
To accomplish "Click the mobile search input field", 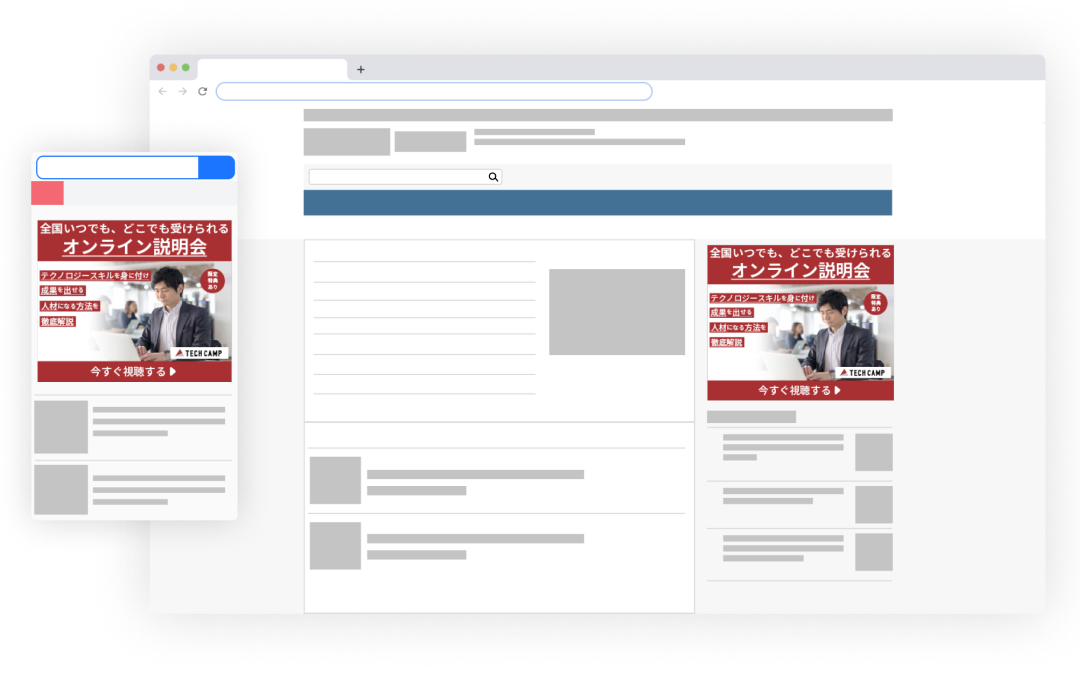I will point(117,167).
